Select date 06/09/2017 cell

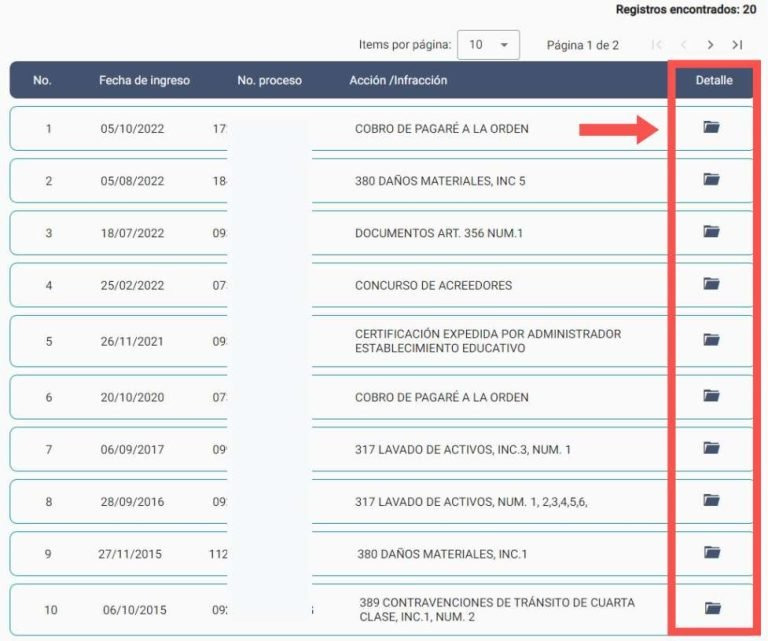coord(132,450)
